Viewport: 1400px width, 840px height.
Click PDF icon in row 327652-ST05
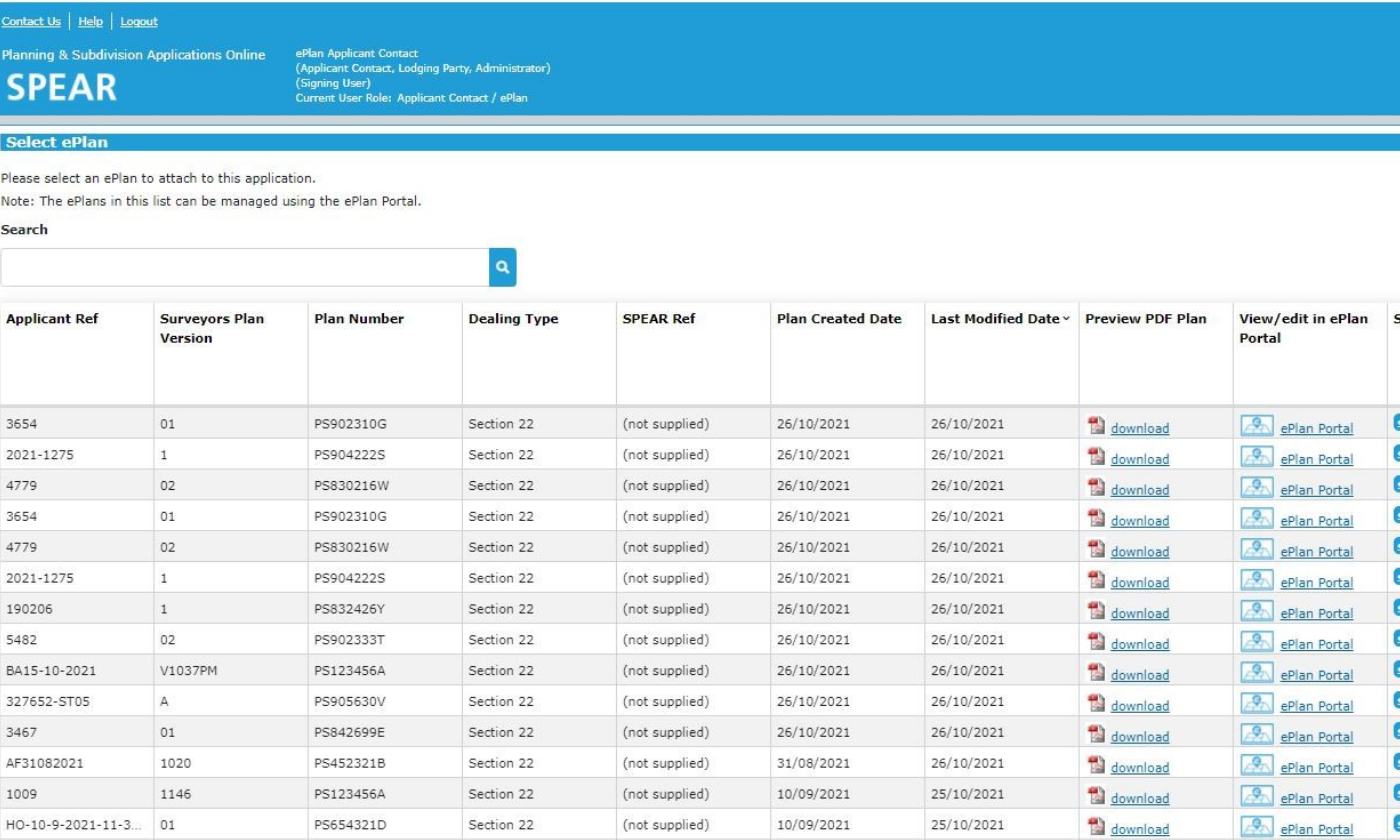click(1096, 704)
